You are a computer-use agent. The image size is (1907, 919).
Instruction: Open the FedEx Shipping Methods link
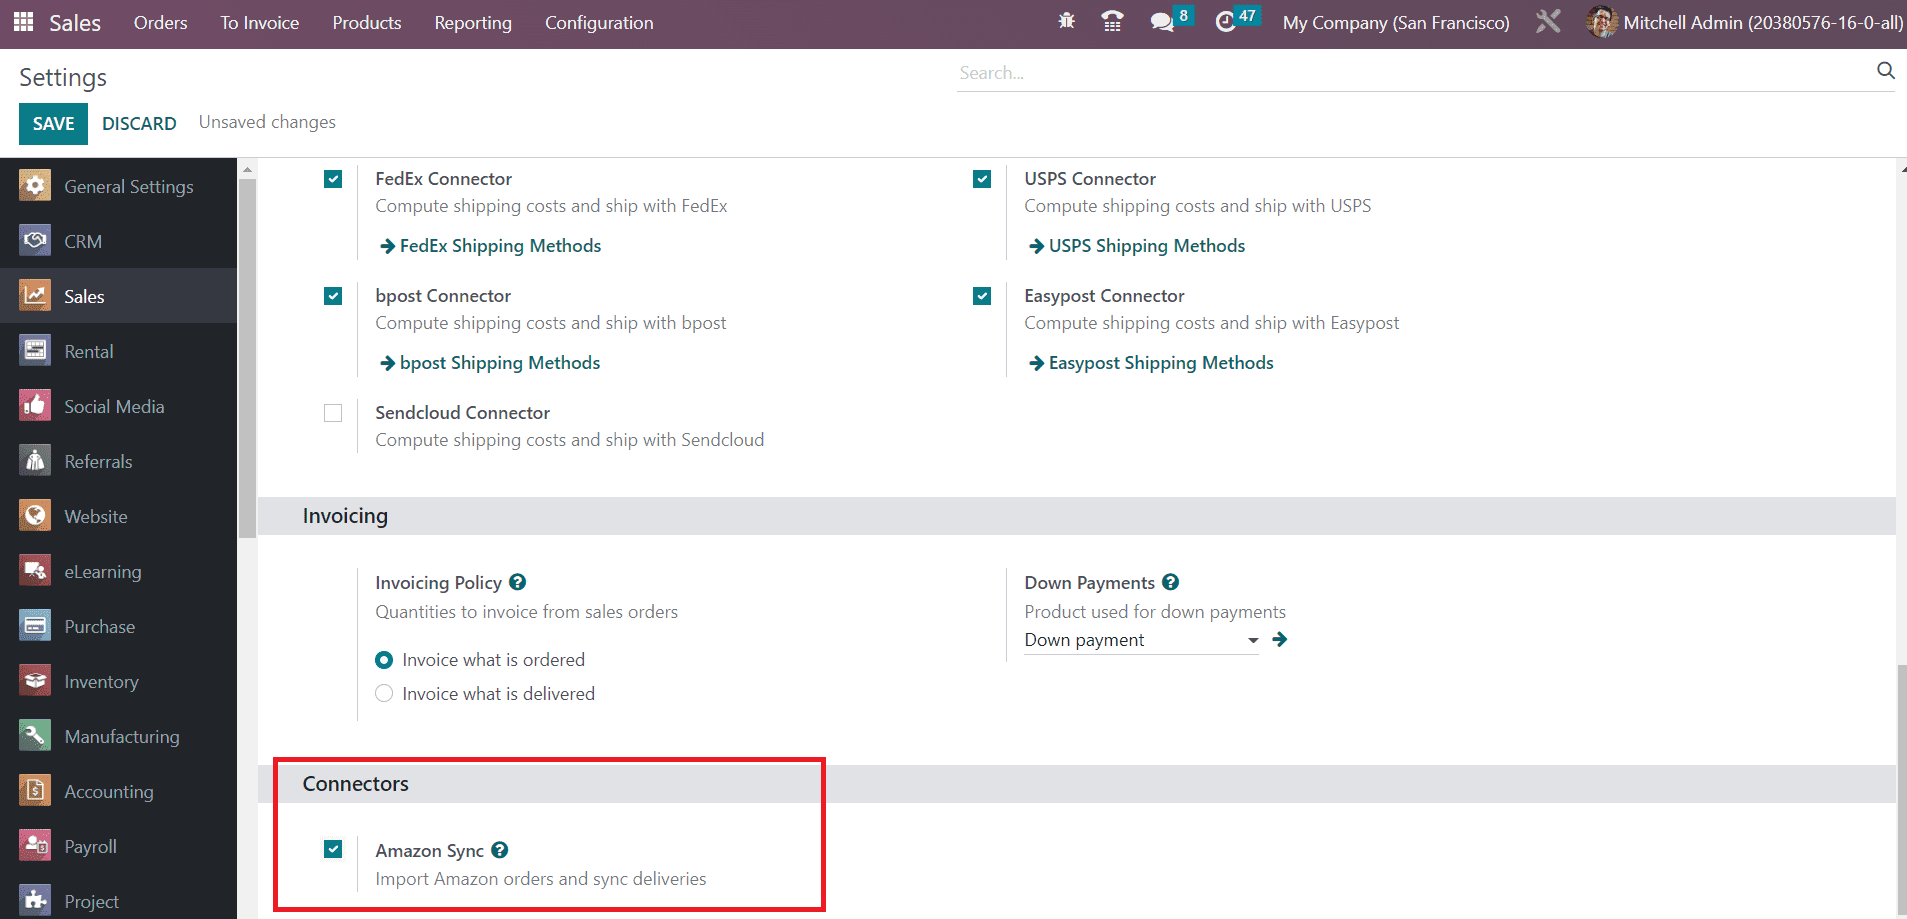coord(500,246)
